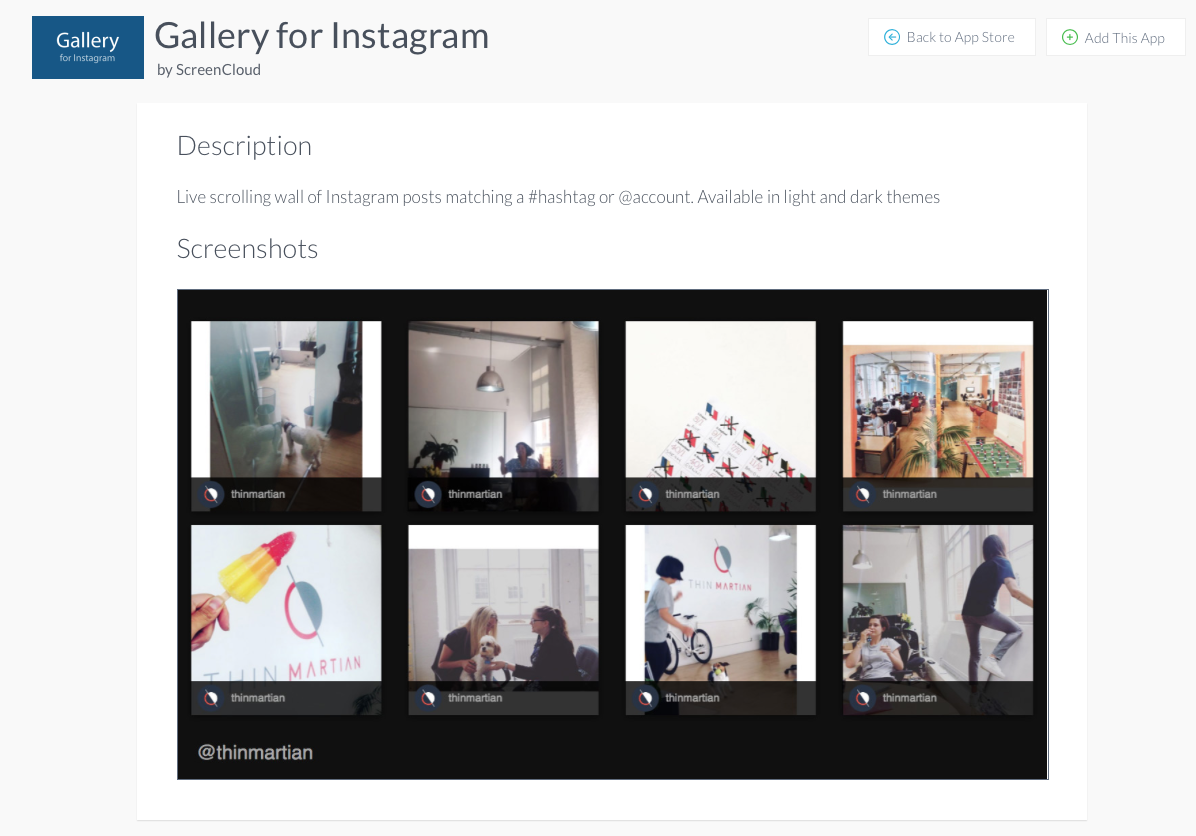Click the thinmartian avatar under the flag stickers photo
This screenshot has height=836, width=1196.
(646, 494)
